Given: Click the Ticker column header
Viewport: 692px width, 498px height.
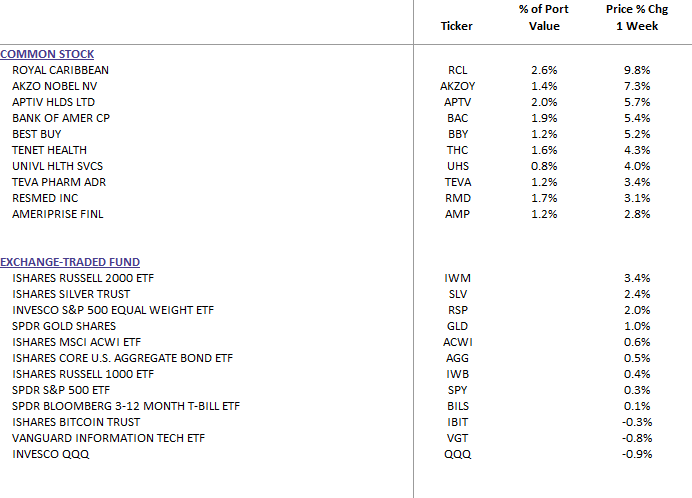Looking at the screenshot, I should 456,26.
